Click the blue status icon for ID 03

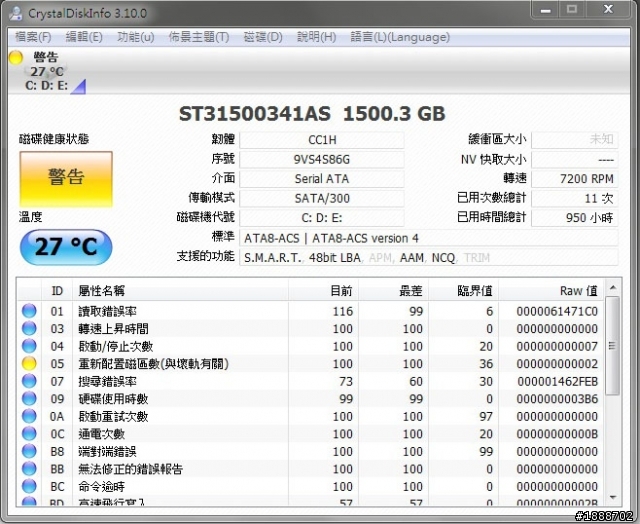click(x=29, y=329)
